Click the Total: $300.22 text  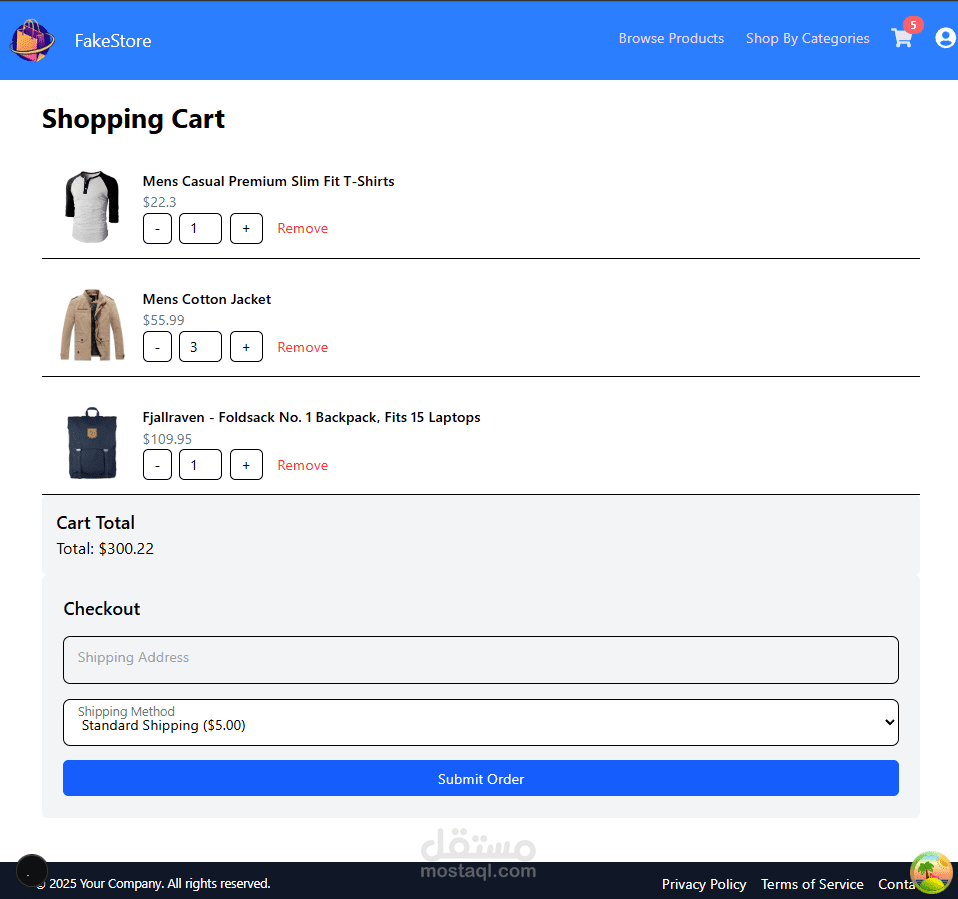click(105, 549)
